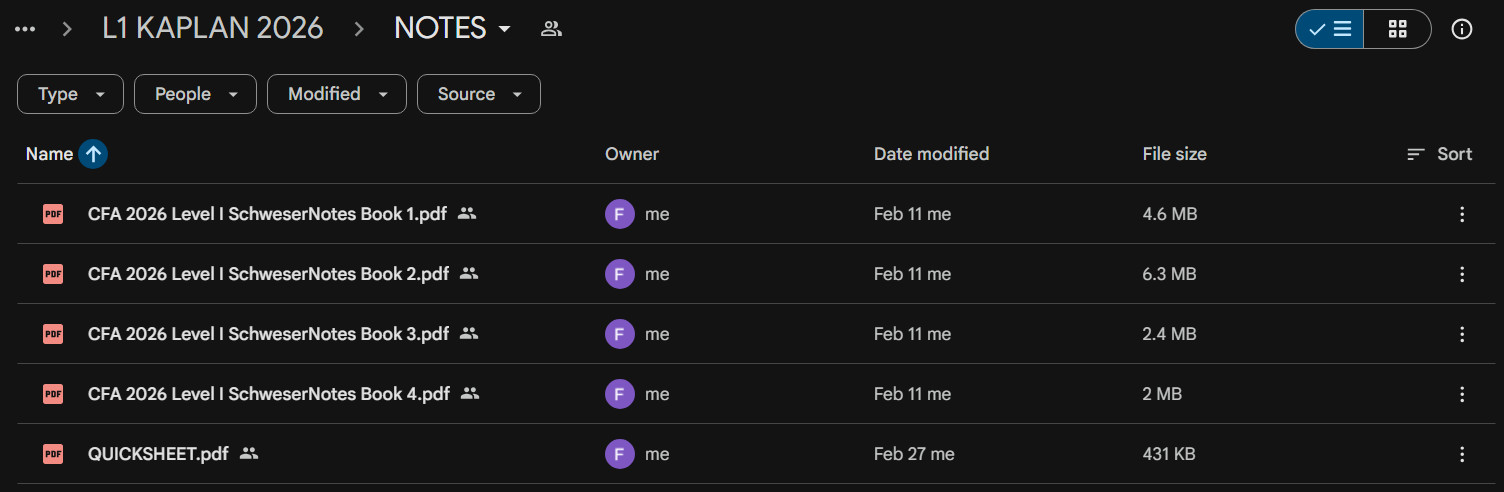
Task: Click the shared icon next to QUICKSHEET
Action: pos(249,453)
